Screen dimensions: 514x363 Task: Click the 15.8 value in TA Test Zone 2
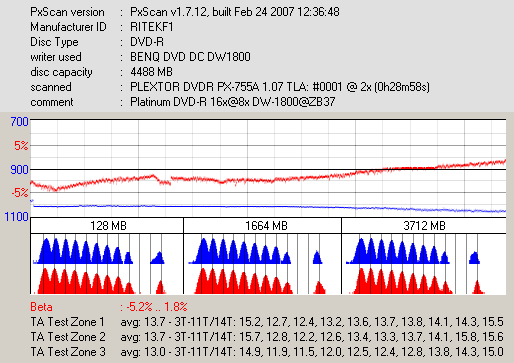466,337
